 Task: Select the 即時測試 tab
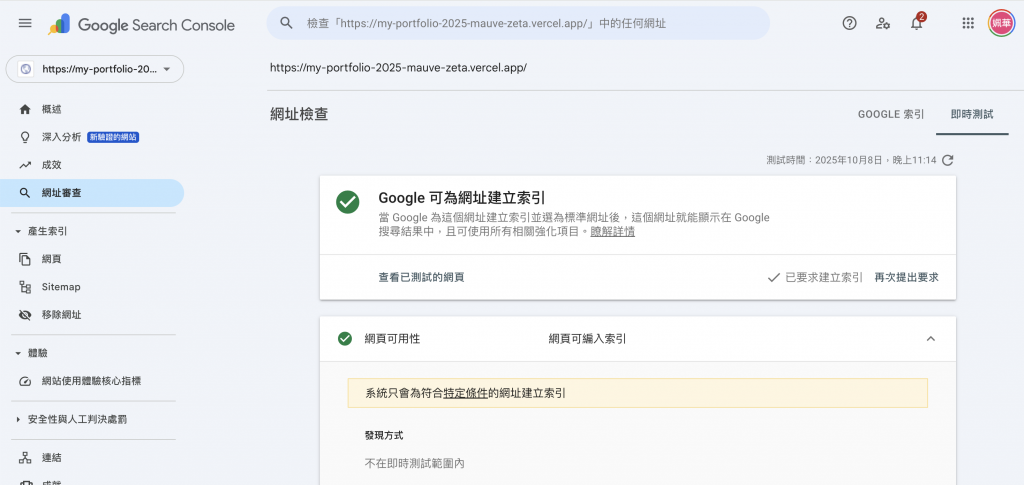click(x=972, y=114)
